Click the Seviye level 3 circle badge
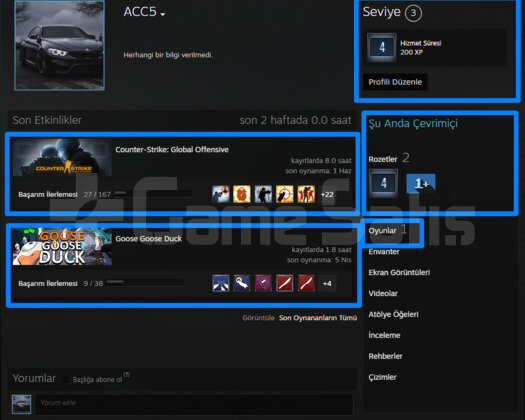Viewport: 525px width, 420px height. pyautogui.click(x=413, y=13)
